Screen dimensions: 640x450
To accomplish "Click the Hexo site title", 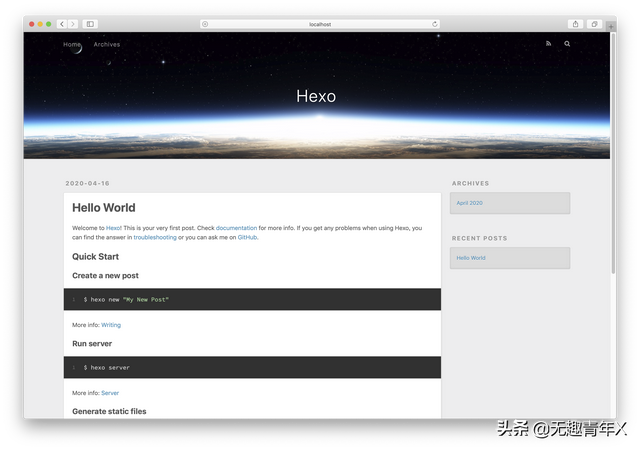I will [x=316, y=96].
